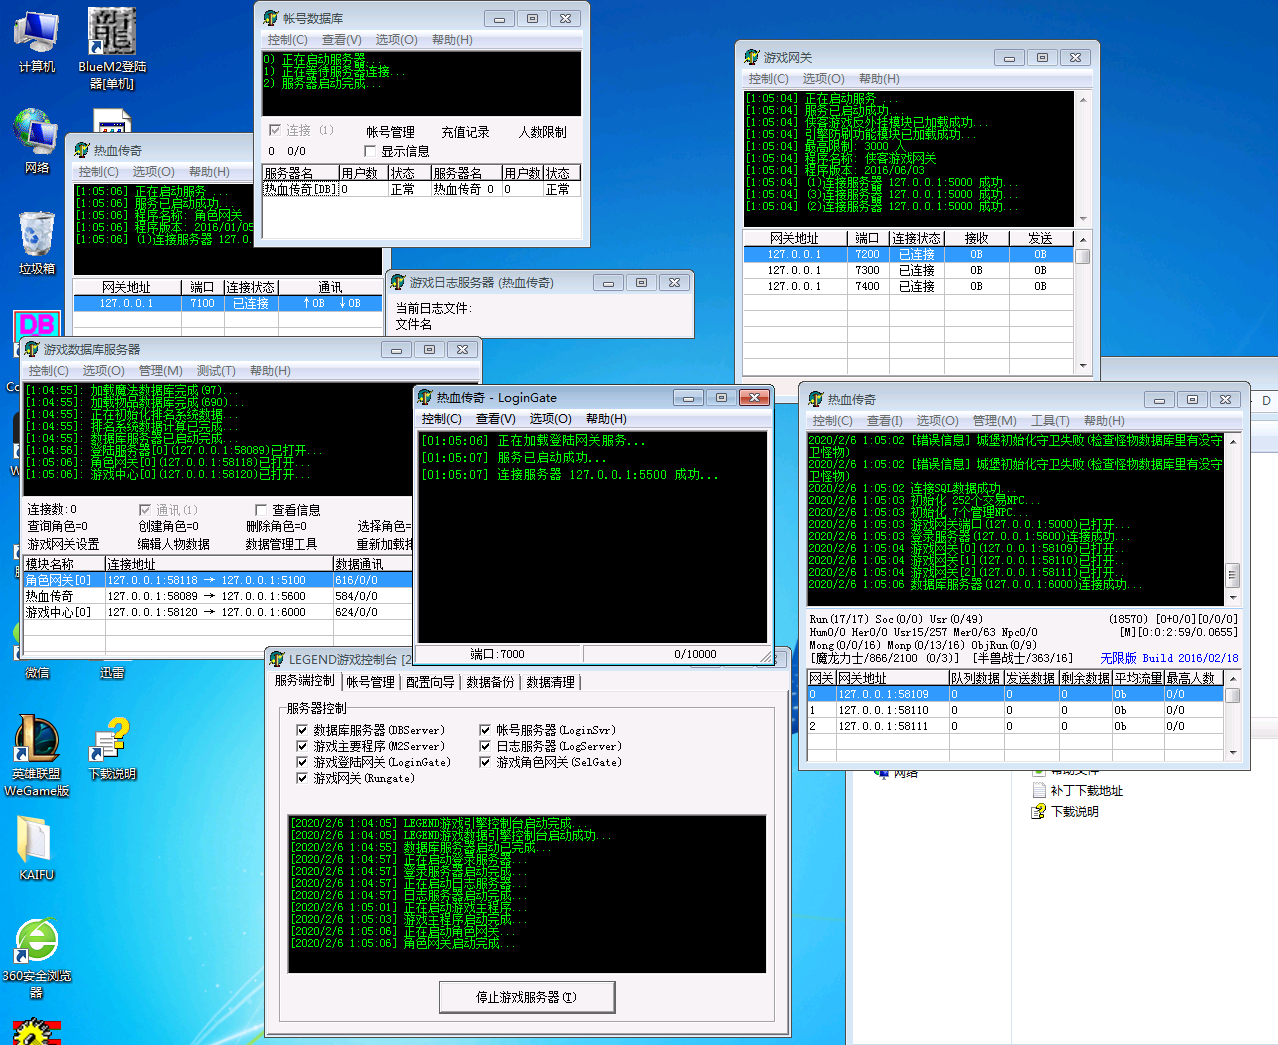This screenshot has height=1045, width=1278.
Task: Click 游戏数据库服务器 window title icon
Action: 31,349
